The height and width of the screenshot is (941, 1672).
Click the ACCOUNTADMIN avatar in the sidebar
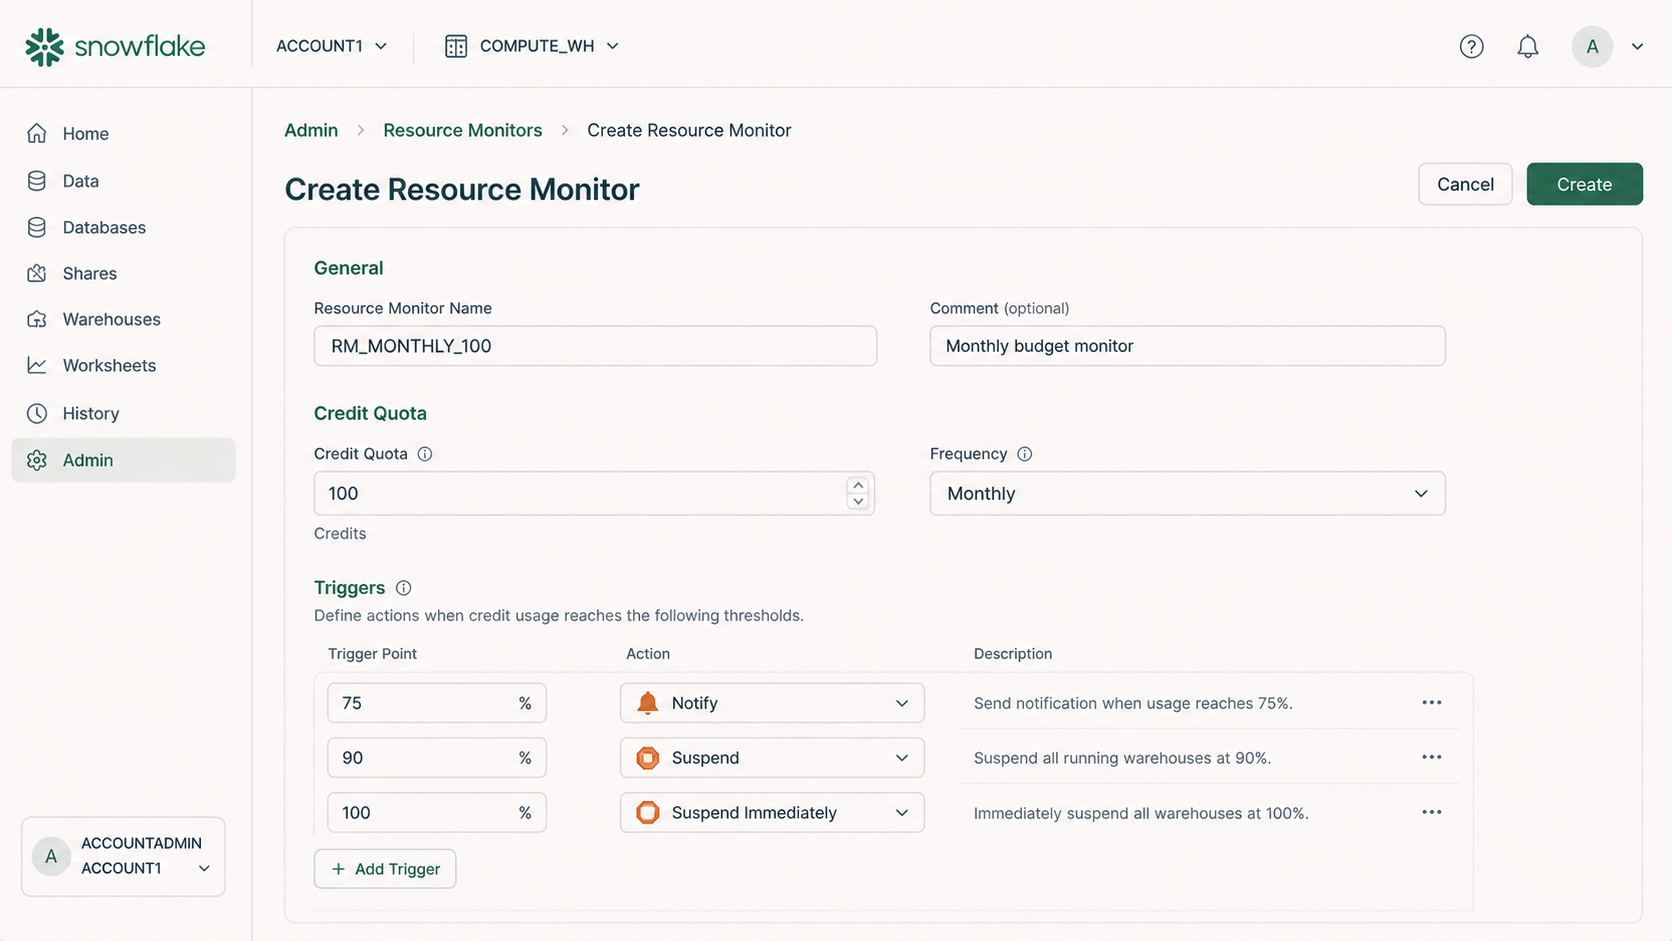(51, 856)
